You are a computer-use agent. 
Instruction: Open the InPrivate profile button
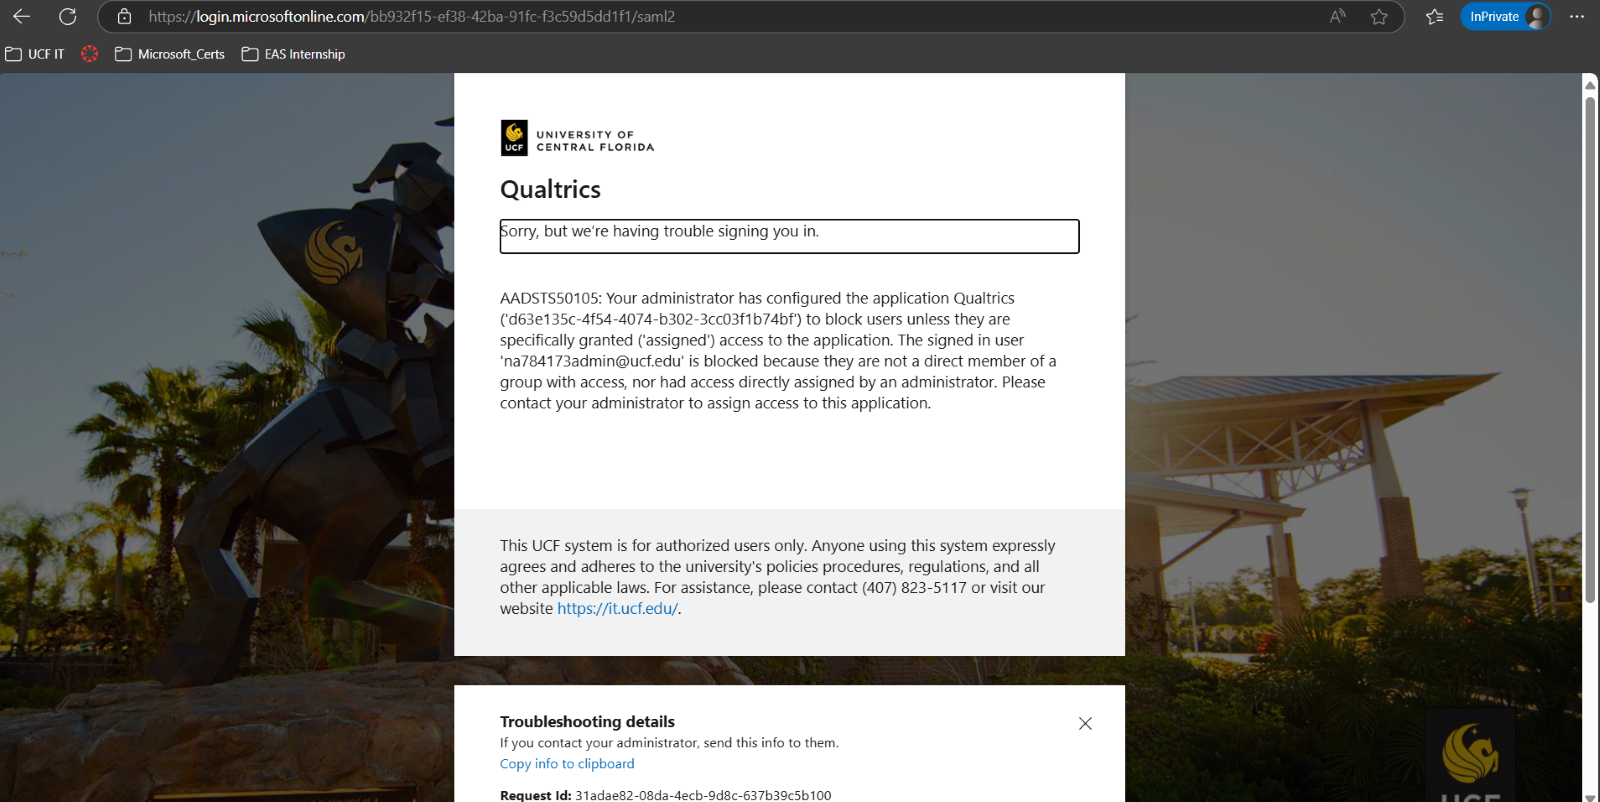click(x=1506, y=16)
